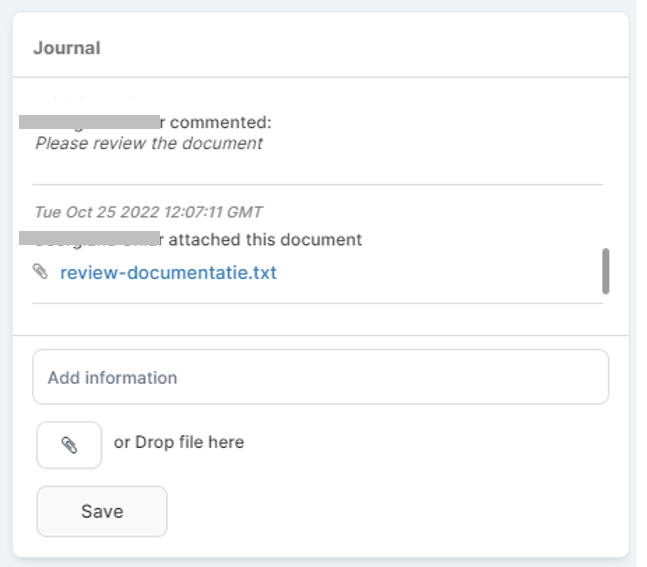647x567 pixels.
Task: Select the "Please review the document" comment text
Action: tap(149, 143)
